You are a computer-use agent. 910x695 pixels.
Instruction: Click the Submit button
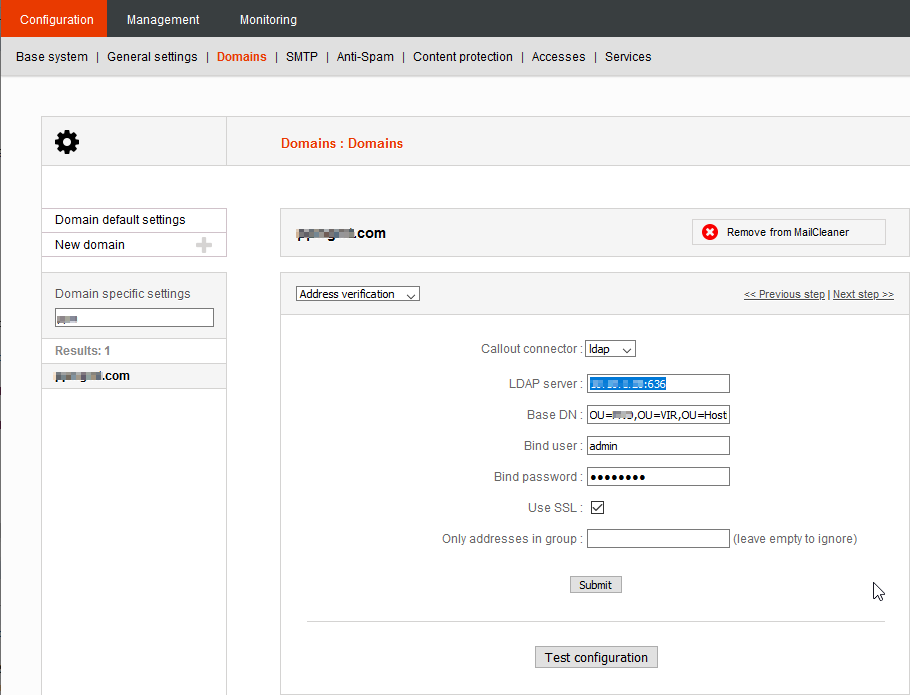(595, 585)
